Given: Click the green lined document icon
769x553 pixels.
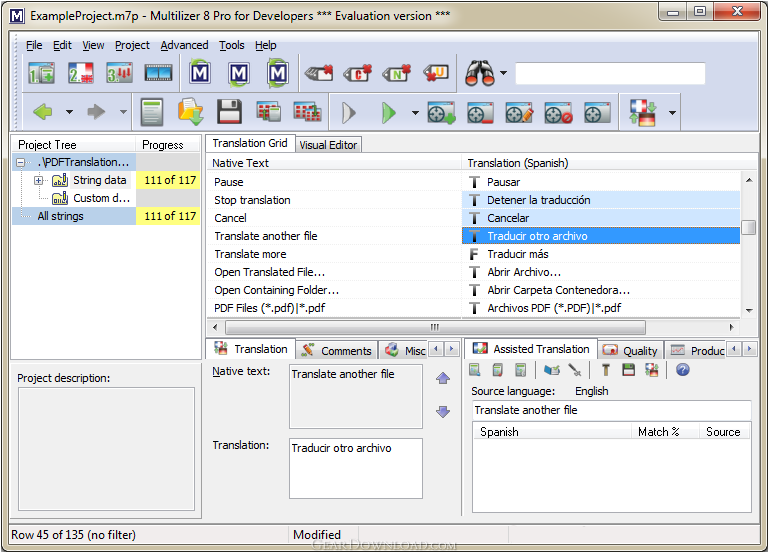Looking at the screenshot, I should pyautogui.click(x=152, y=112).
